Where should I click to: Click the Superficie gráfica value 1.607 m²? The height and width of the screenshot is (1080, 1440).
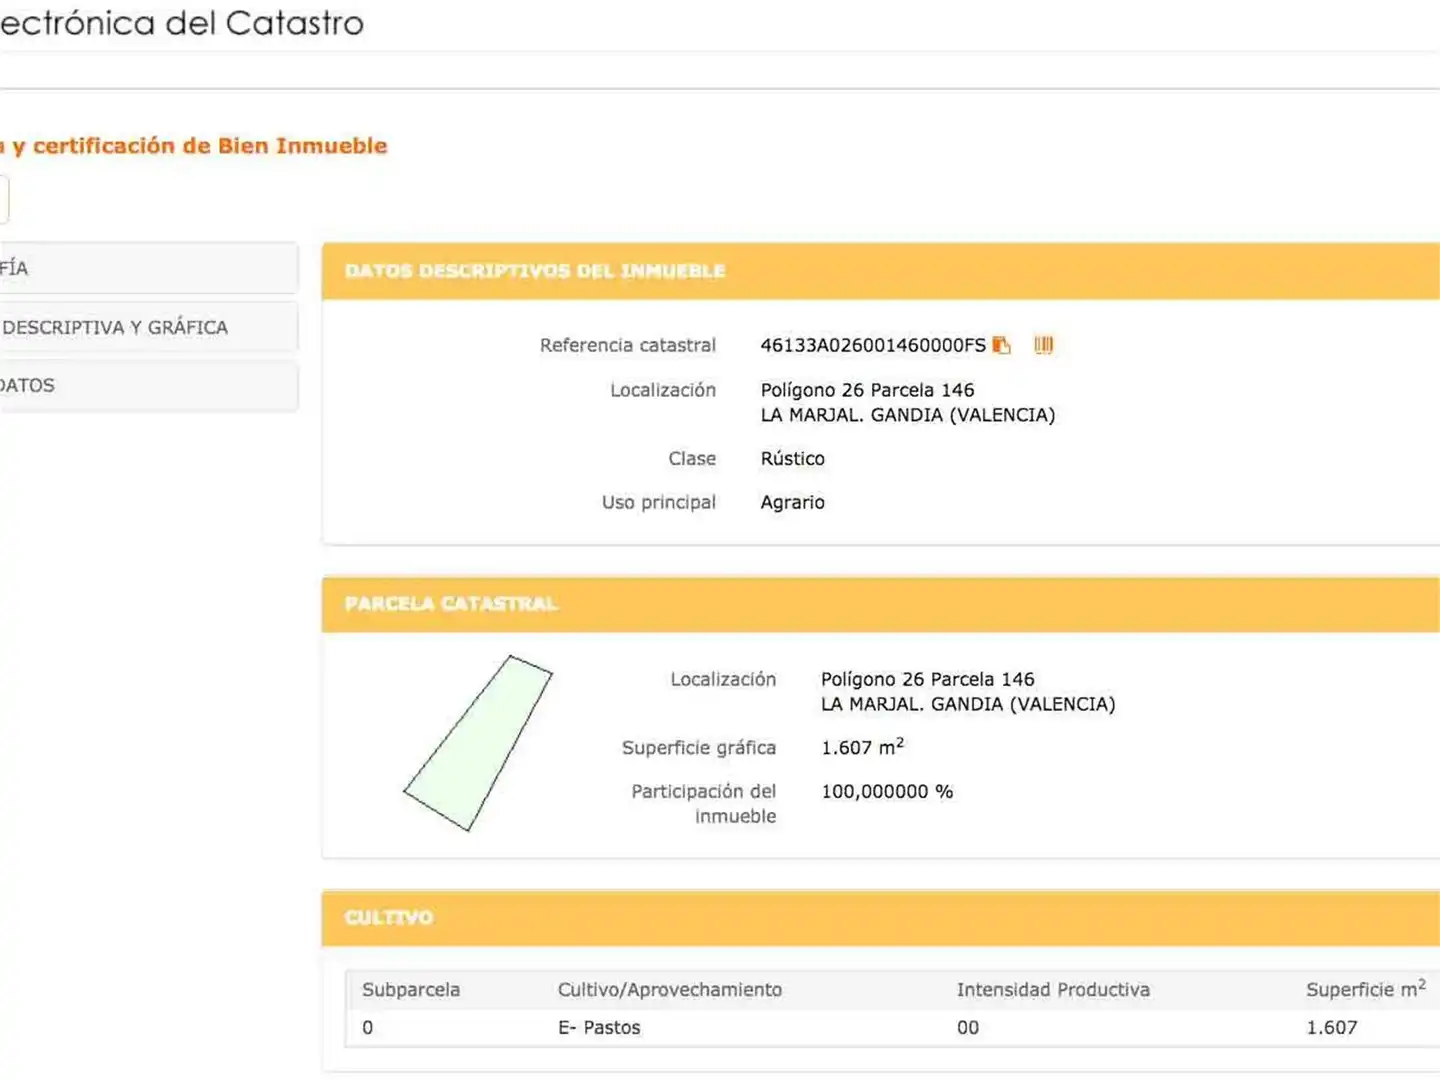tap(863, 747)
